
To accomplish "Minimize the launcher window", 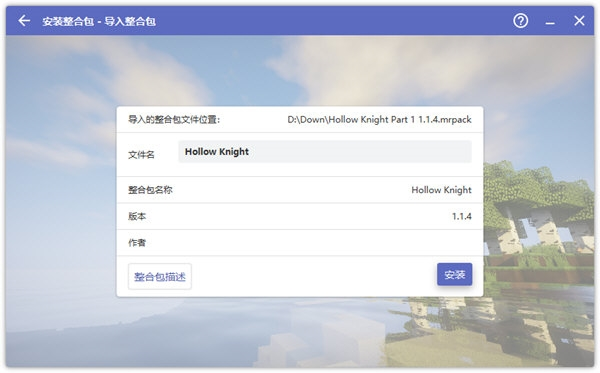I will tap(550, 23).
